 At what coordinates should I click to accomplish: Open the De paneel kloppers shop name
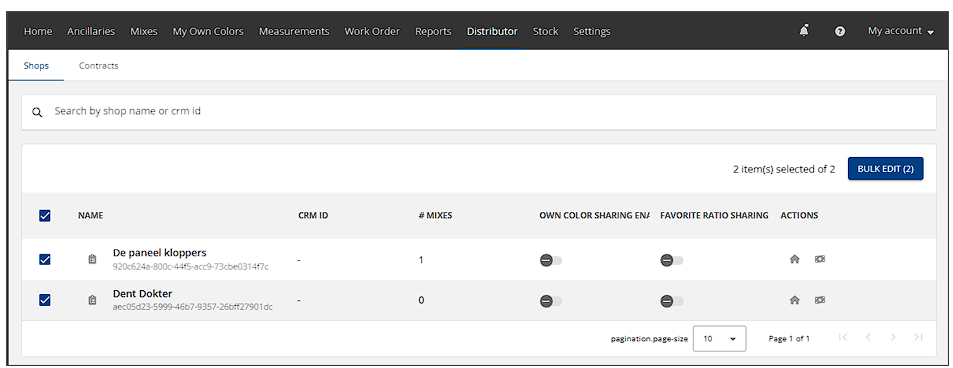coord(160,252)
